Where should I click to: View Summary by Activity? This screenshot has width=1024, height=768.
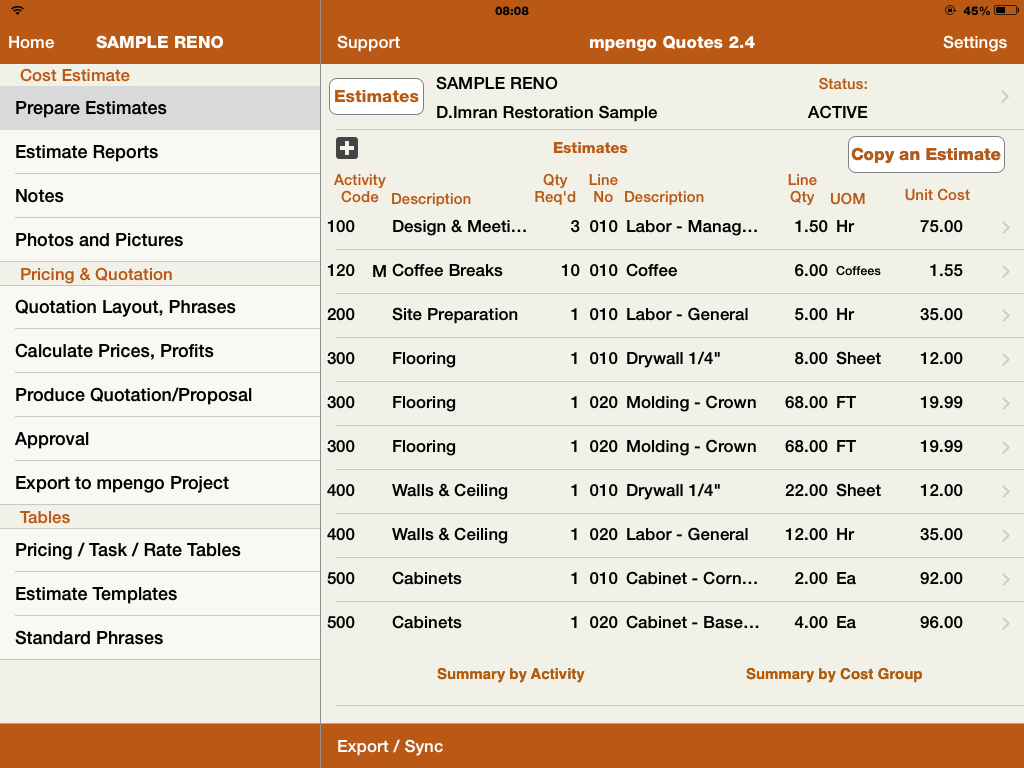pos(510,674)
